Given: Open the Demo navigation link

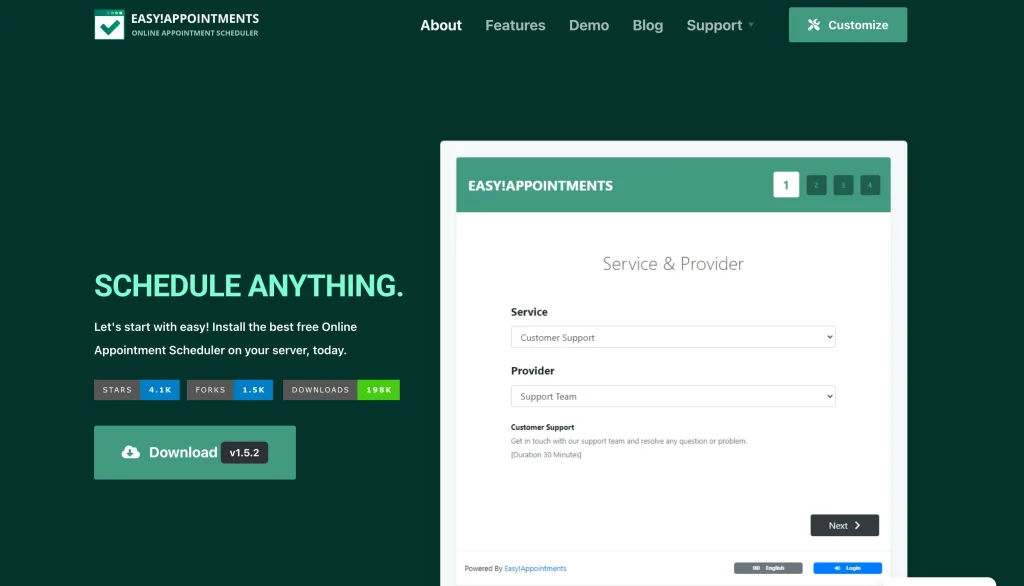Looking at the screenshot, I should pos(589,25).
